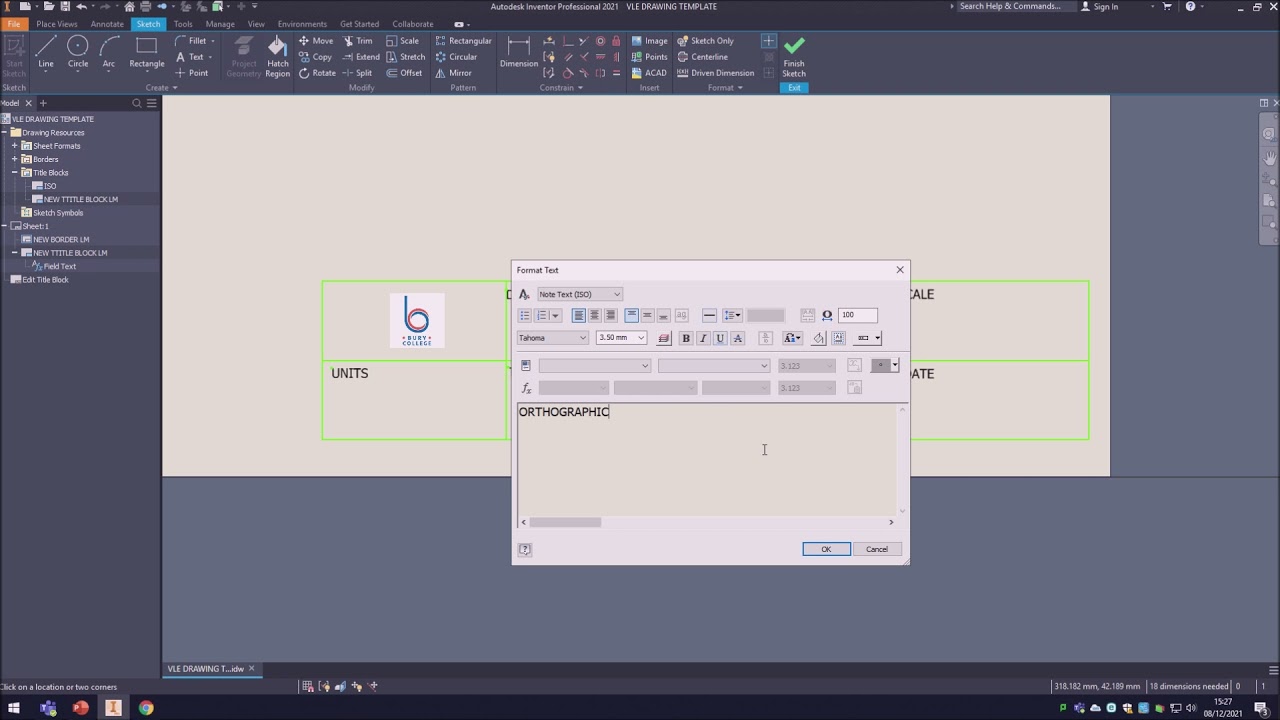Insert an Image from the Insert panel
1280x720 pixels.
pyautogui.click(x=648, y=41)
